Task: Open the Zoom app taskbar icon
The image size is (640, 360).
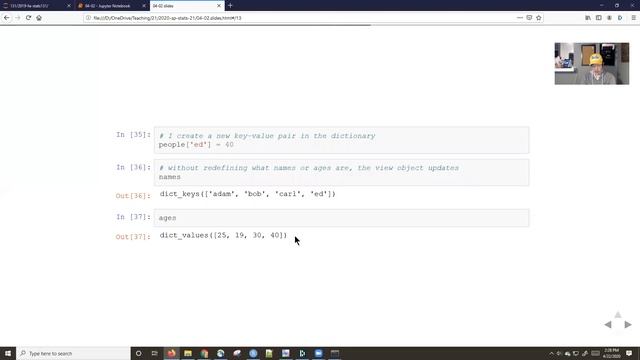Action: pos(318,353)
